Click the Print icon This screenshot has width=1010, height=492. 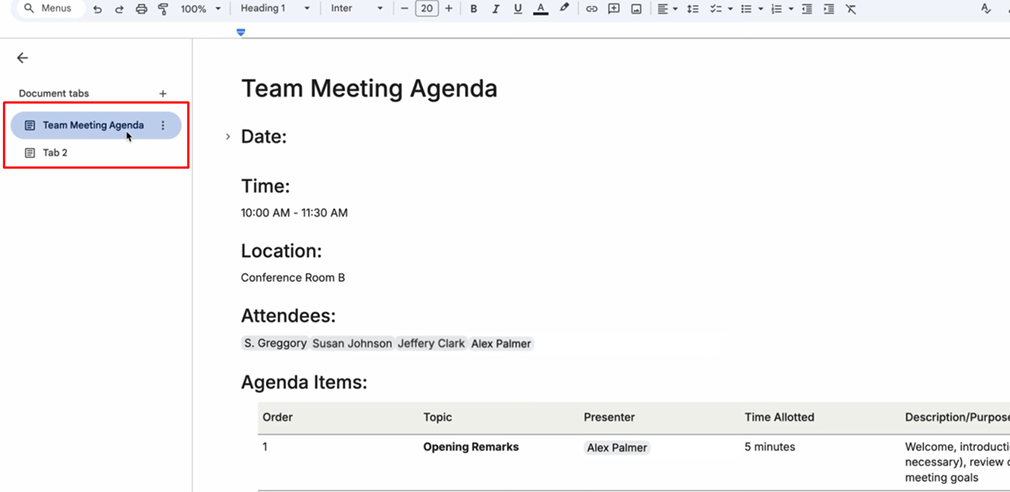tap(141, 9)
